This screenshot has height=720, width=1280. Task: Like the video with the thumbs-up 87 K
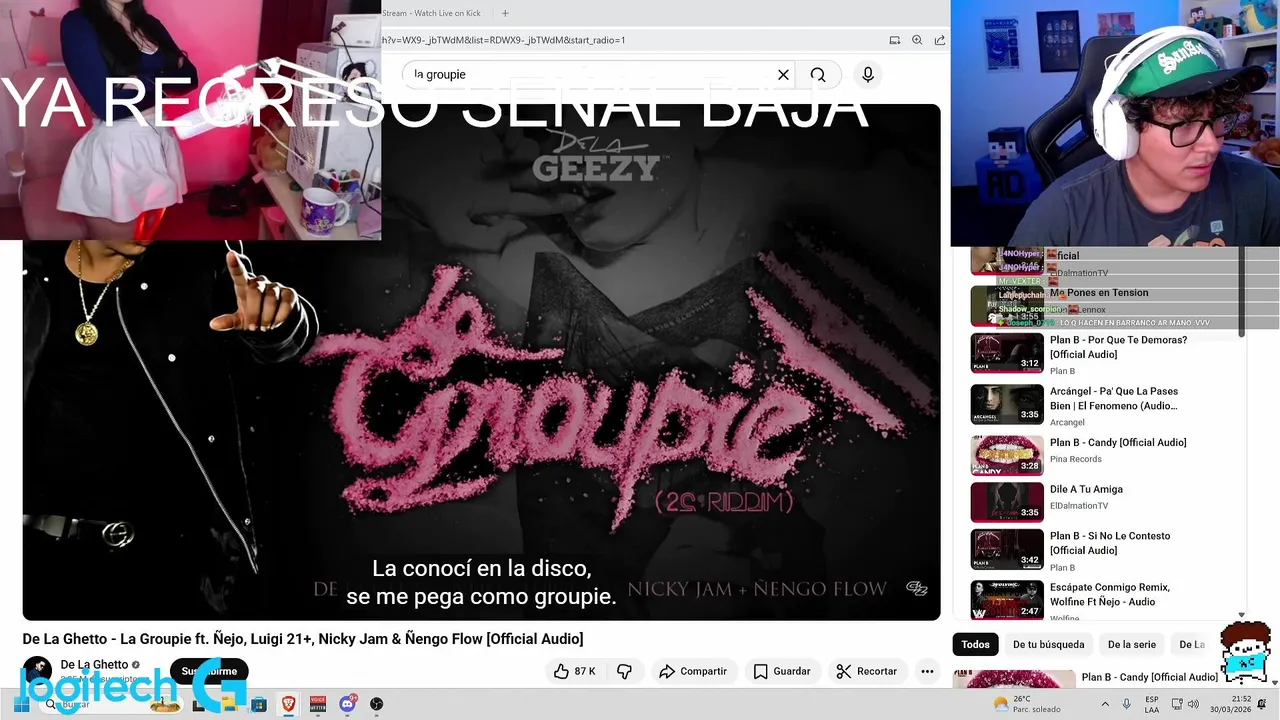pos(574,671)
